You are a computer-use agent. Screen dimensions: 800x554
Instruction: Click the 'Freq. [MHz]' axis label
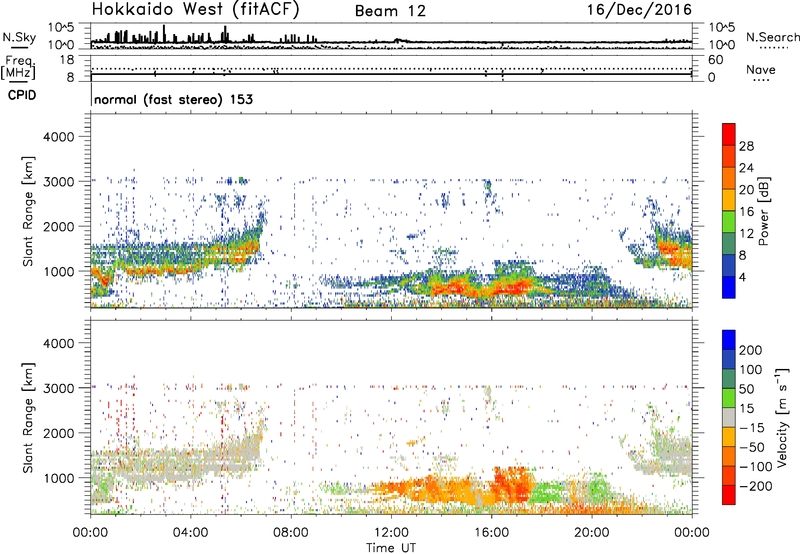point(19,67)
